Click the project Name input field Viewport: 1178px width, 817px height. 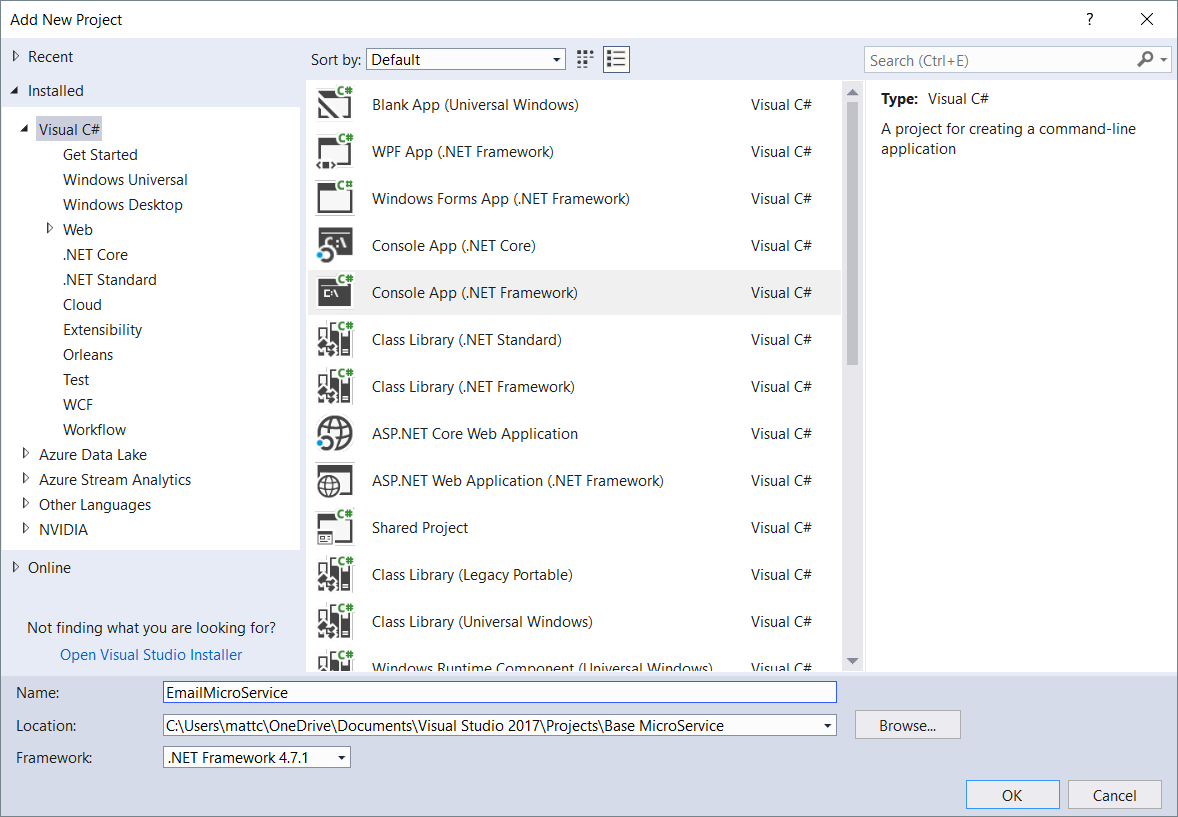500,692
